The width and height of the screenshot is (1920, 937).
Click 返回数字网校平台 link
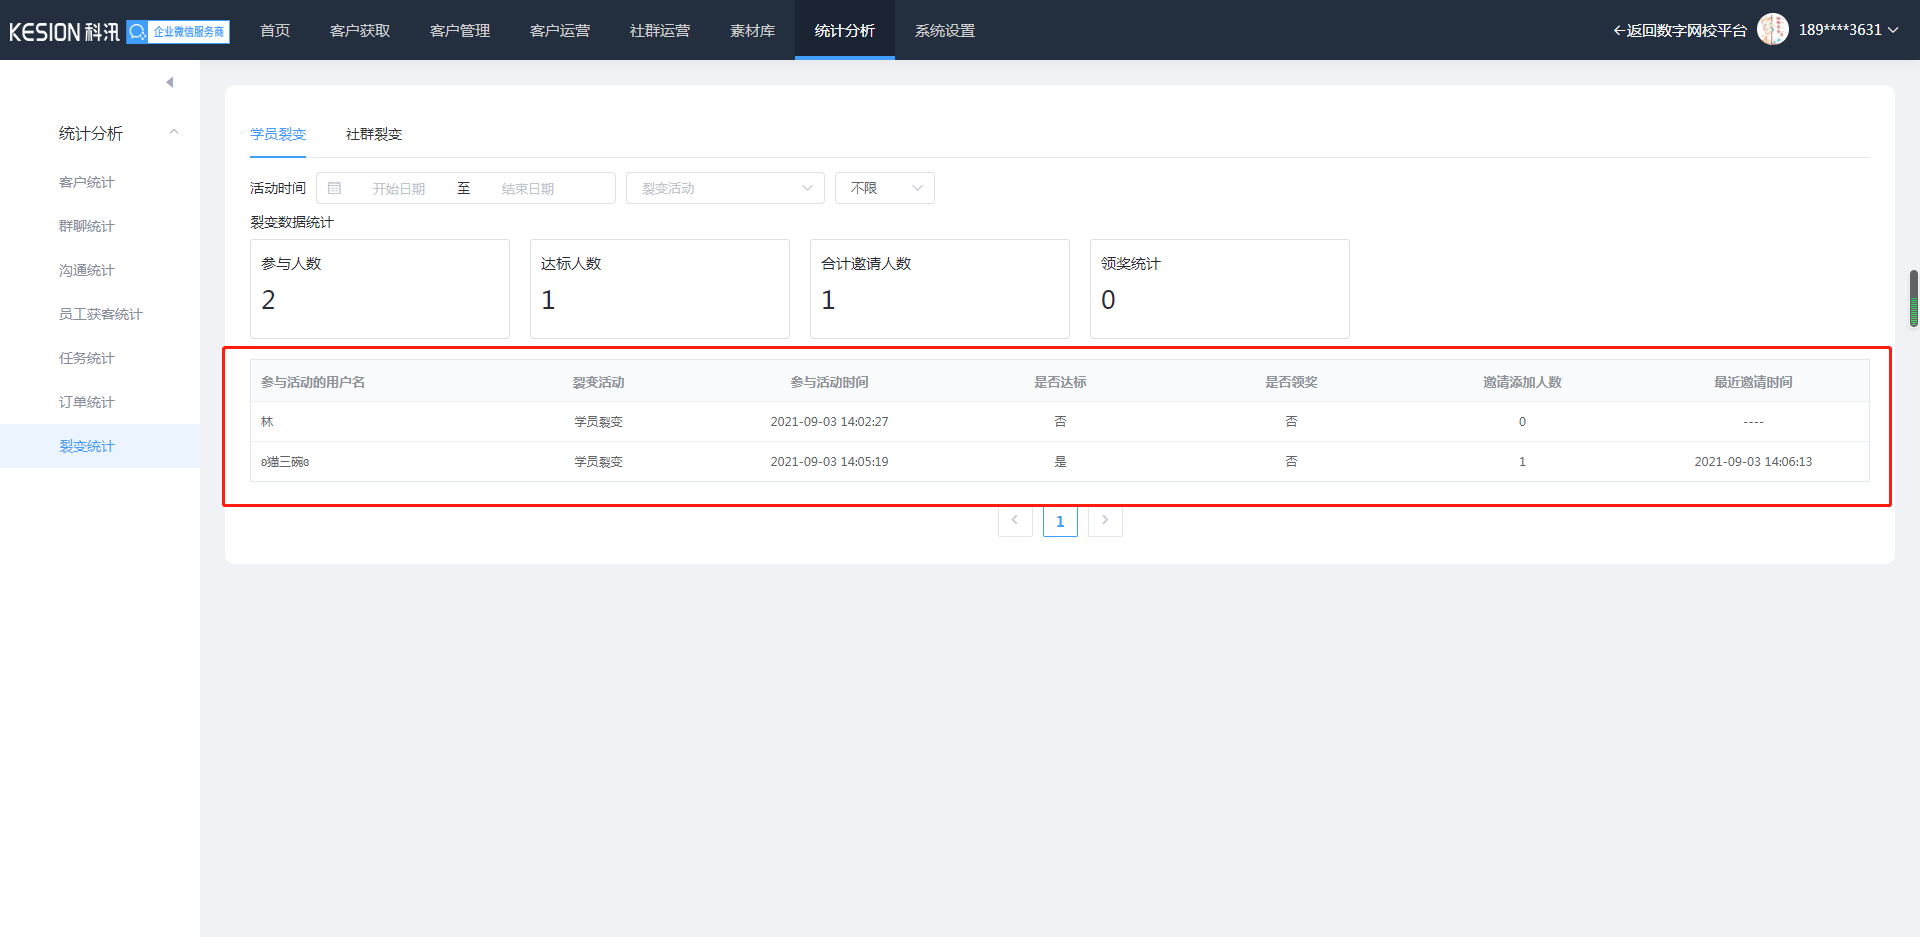tap(1680, 31)
